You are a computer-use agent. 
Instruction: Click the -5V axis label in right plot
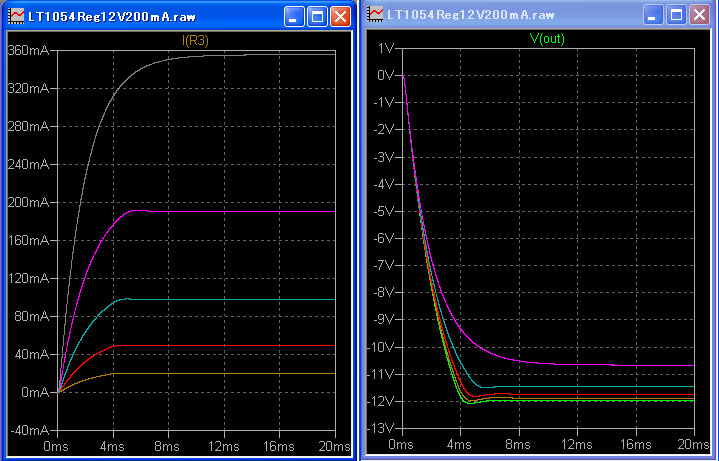(x=383, y=211)
